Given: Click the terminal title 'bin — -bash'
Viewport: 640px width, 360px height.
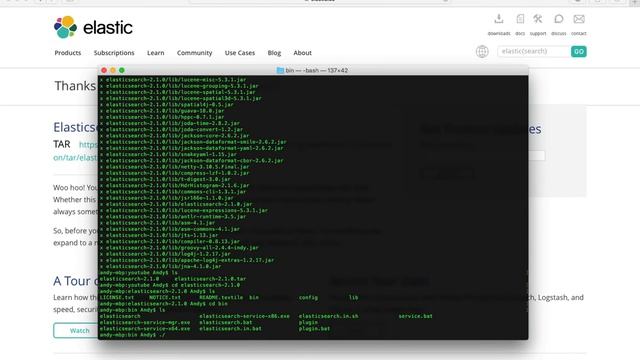Looking at the screenshot, I should pyautogui.click(x=302, y=70).
